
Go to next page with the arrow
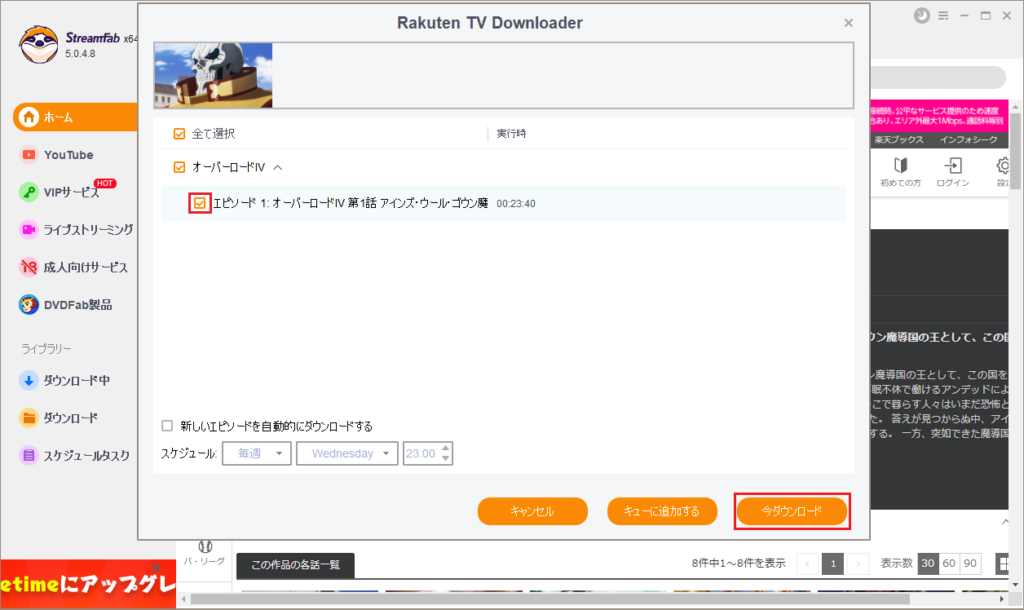[x=858, y=564]
